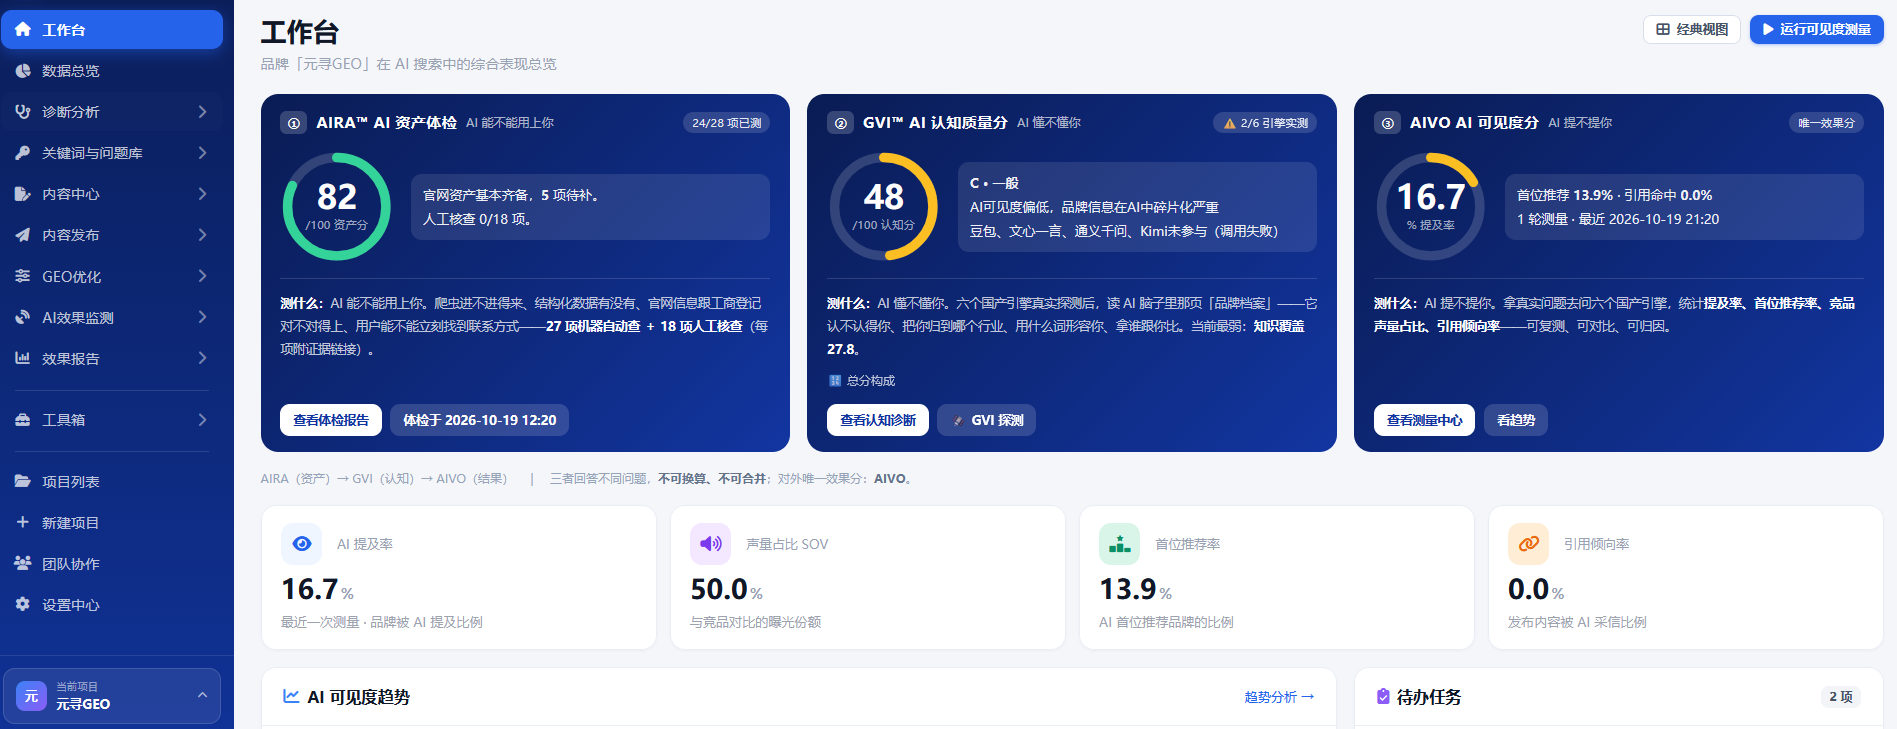Screen dimensions: 1897x729
Task: Click the open folder icon for 项目列表
Action: 23,482
